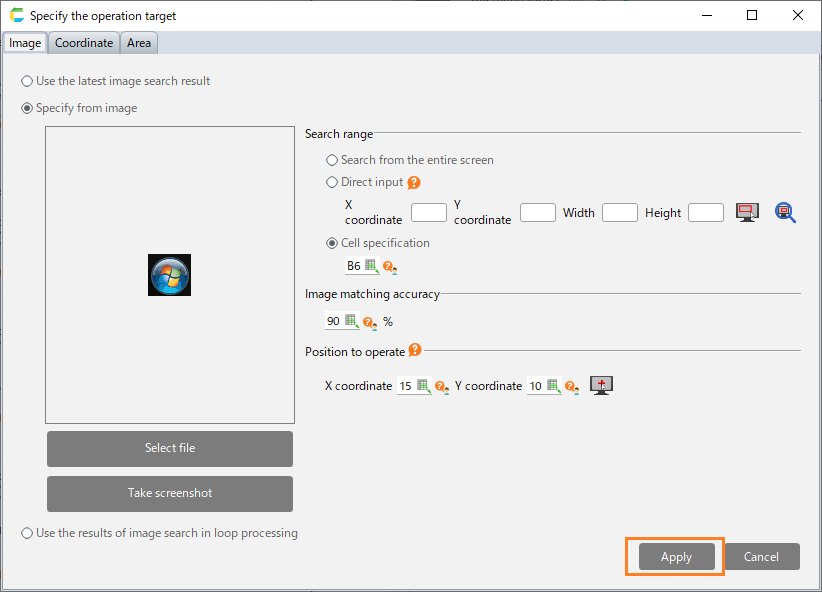
Task: Click cell picker icon in matching accuracy field
Action: click(351, 321)
